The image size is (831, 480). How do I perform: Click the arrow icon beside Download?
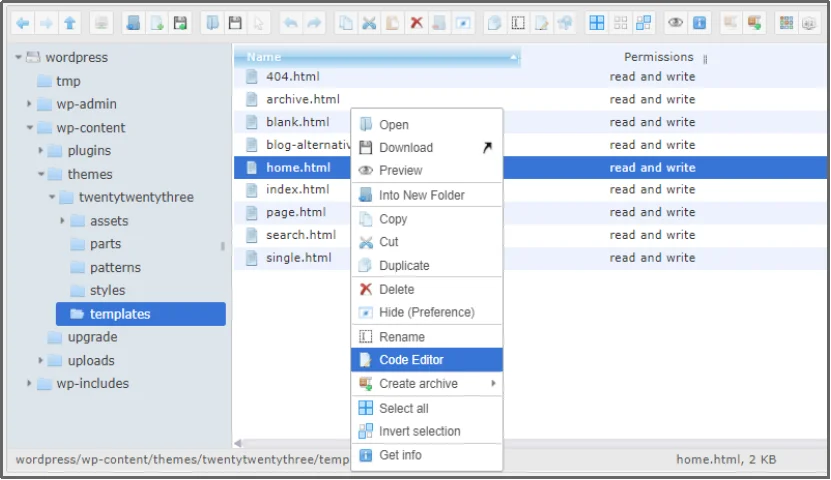point(487,147)
